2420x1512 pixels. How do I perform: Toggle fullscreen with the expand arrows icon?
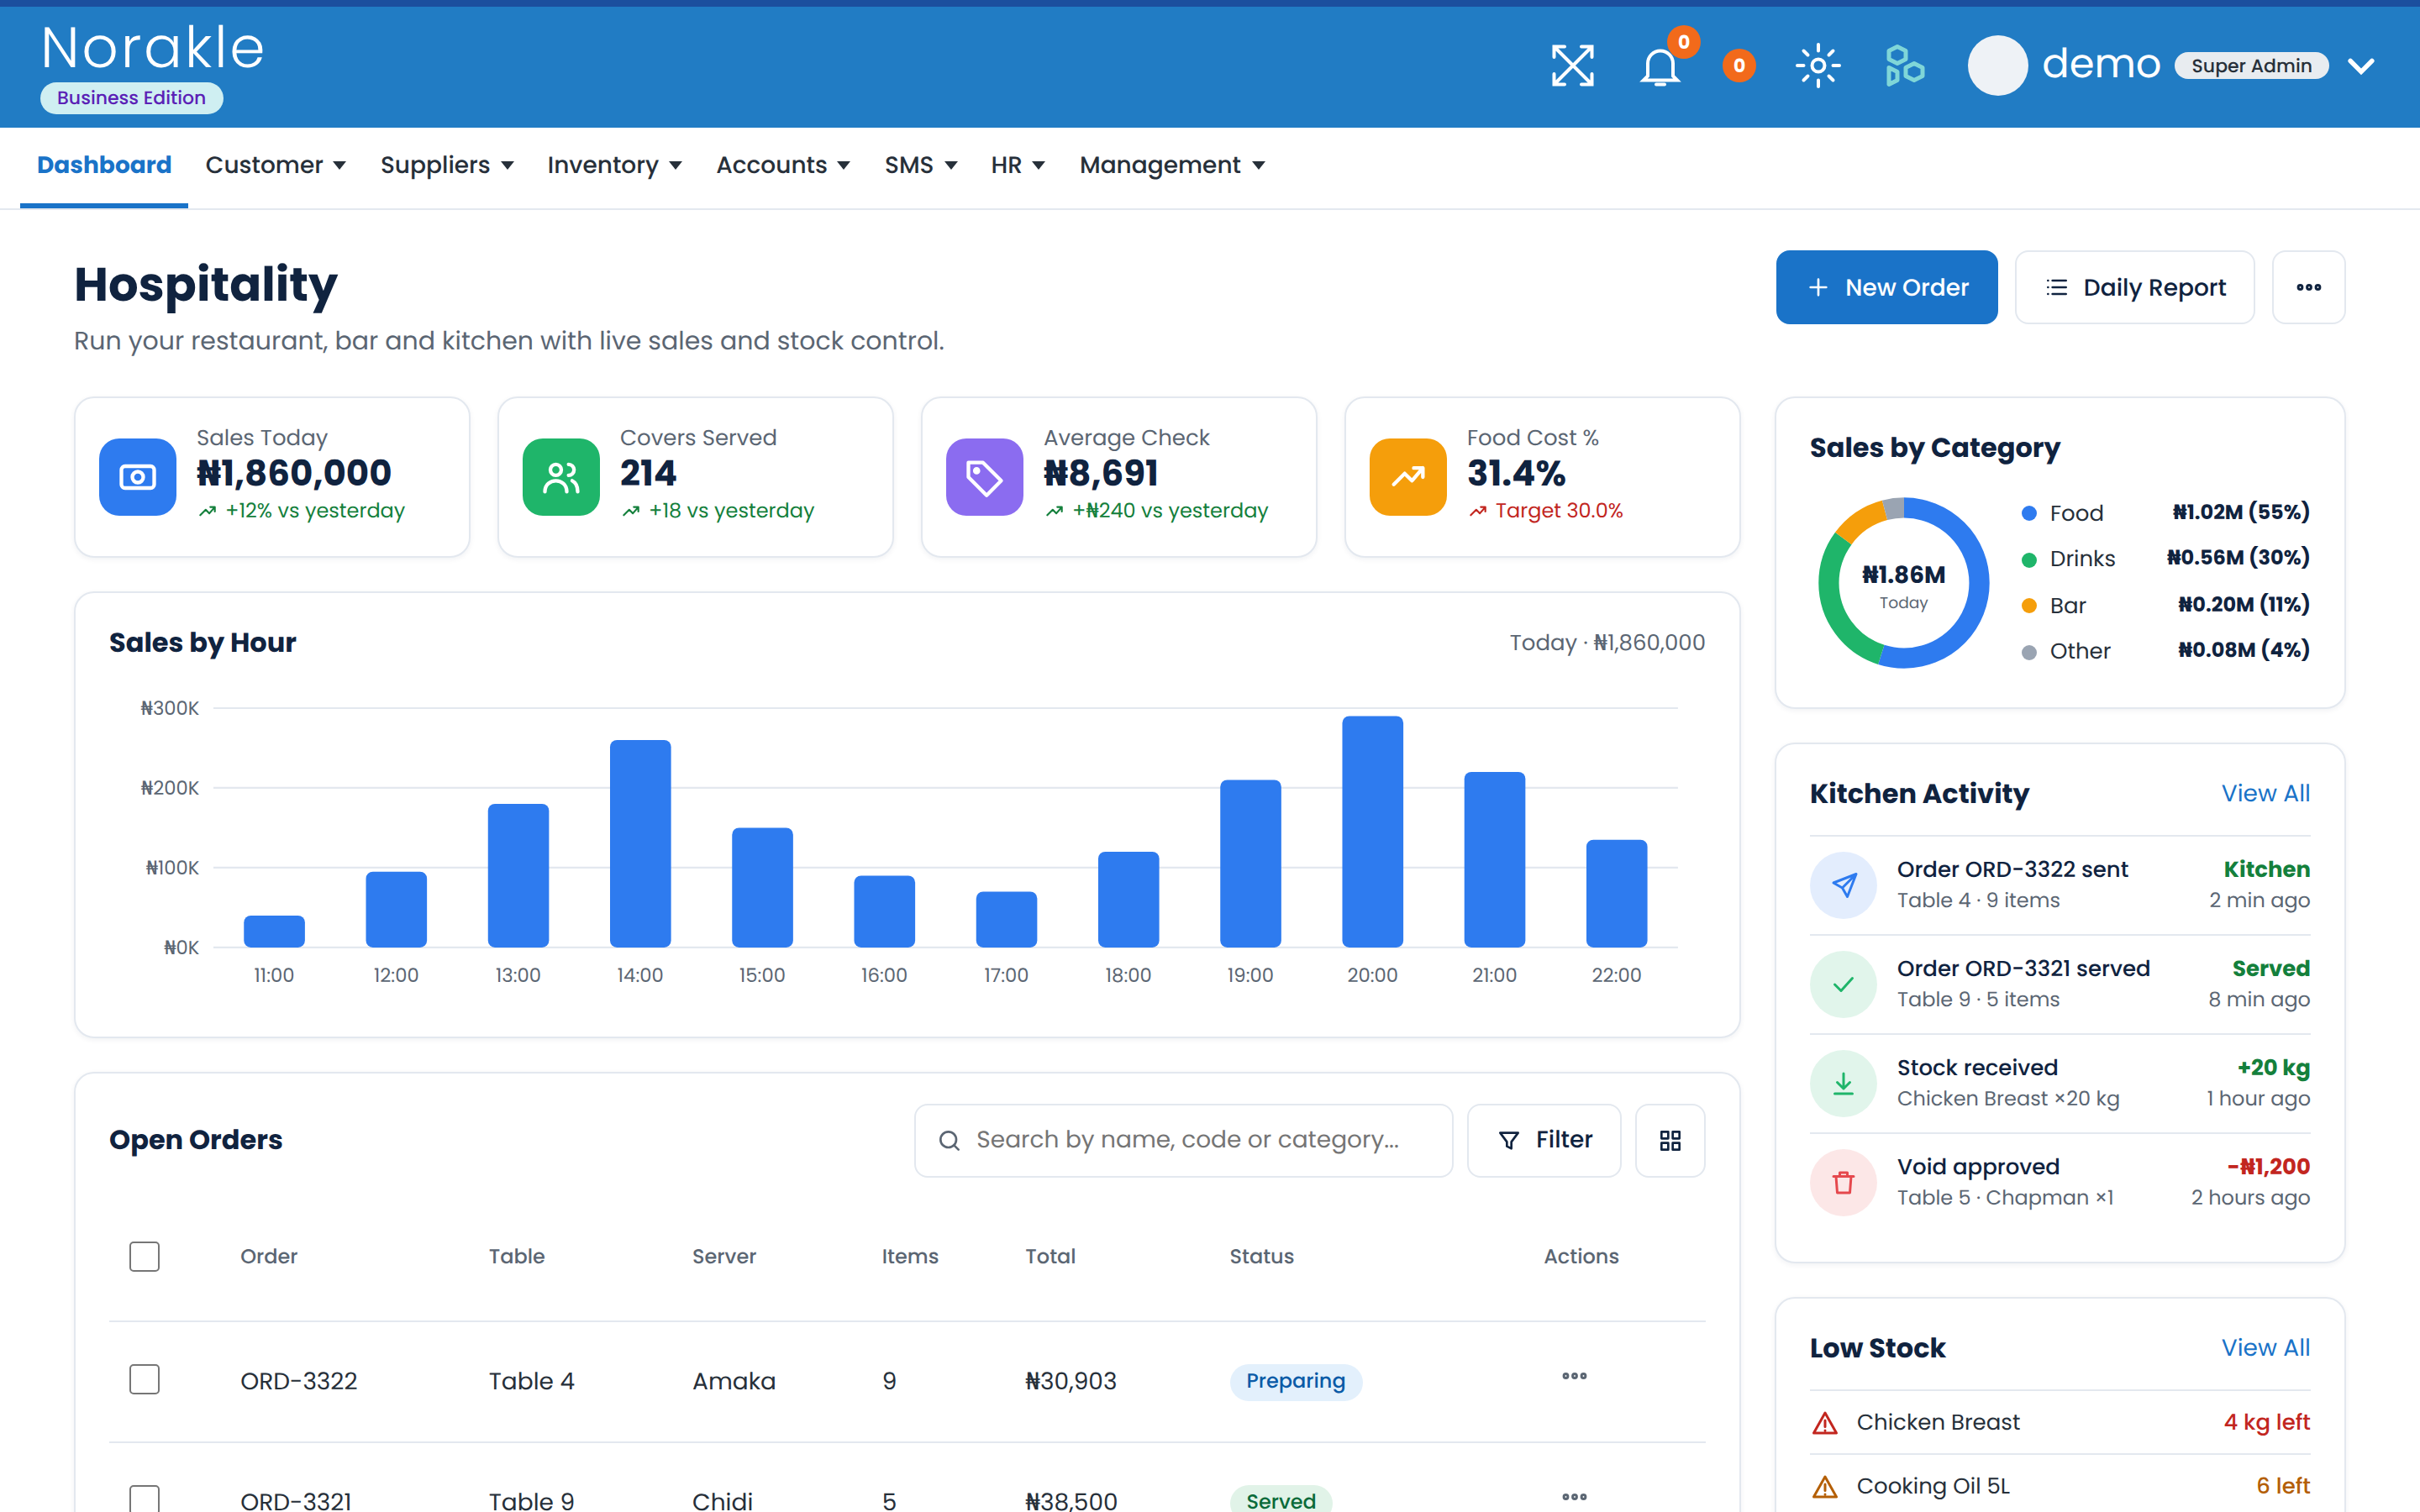pyautogui.click(x=1572, y=66)
